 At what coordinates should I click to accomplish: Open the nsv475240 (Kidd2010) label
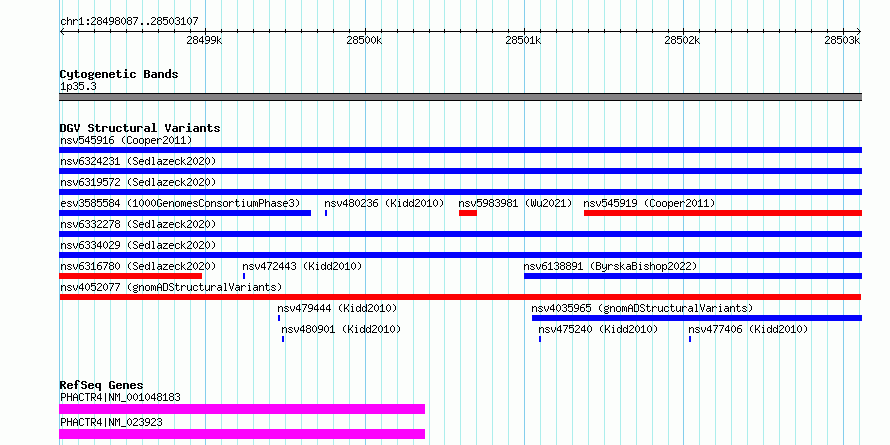point(598,329)
